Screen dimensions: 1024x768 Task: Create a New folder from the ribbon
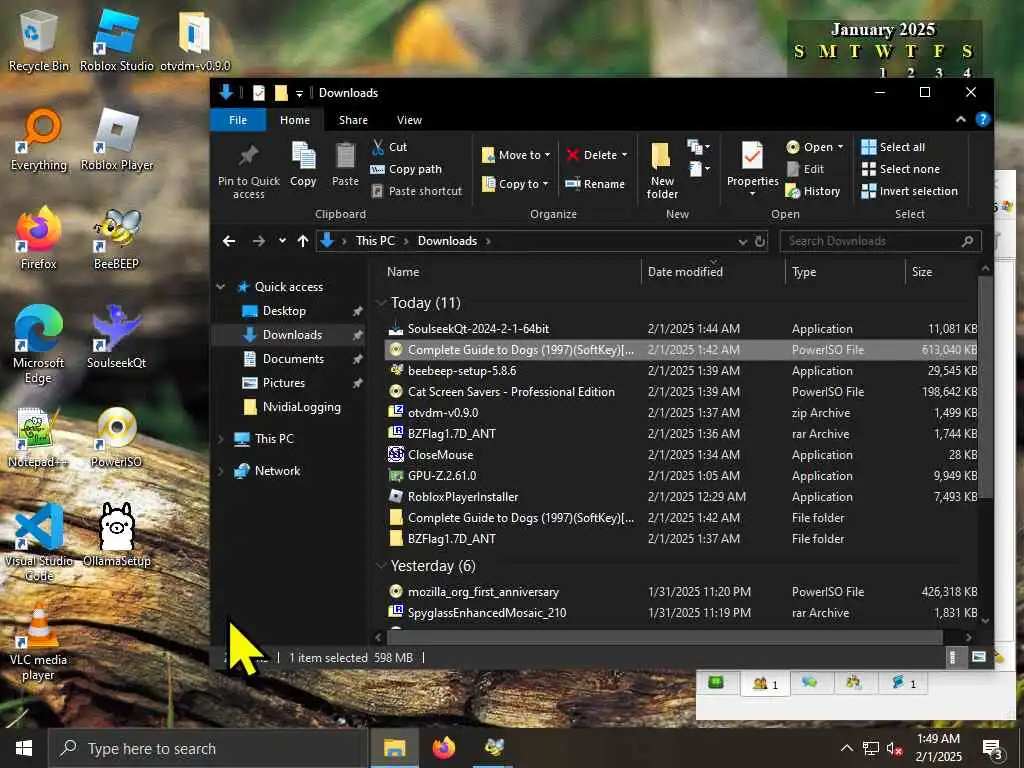click(662, 170)
